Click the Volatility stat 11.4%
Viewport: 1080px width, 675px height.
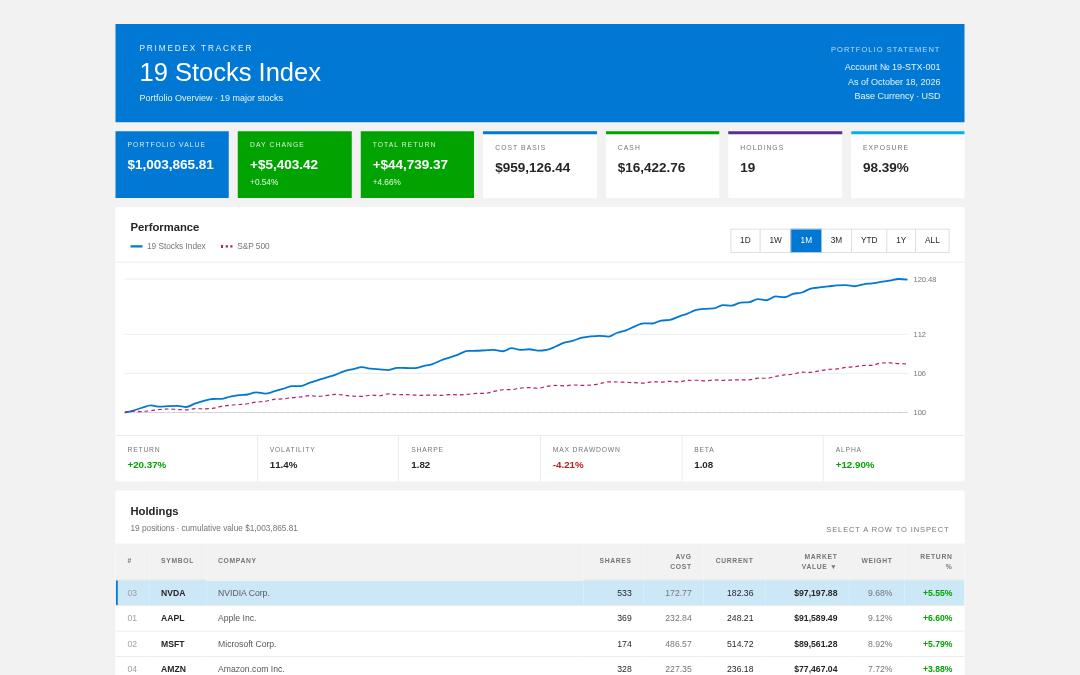[x=283, y=465]
